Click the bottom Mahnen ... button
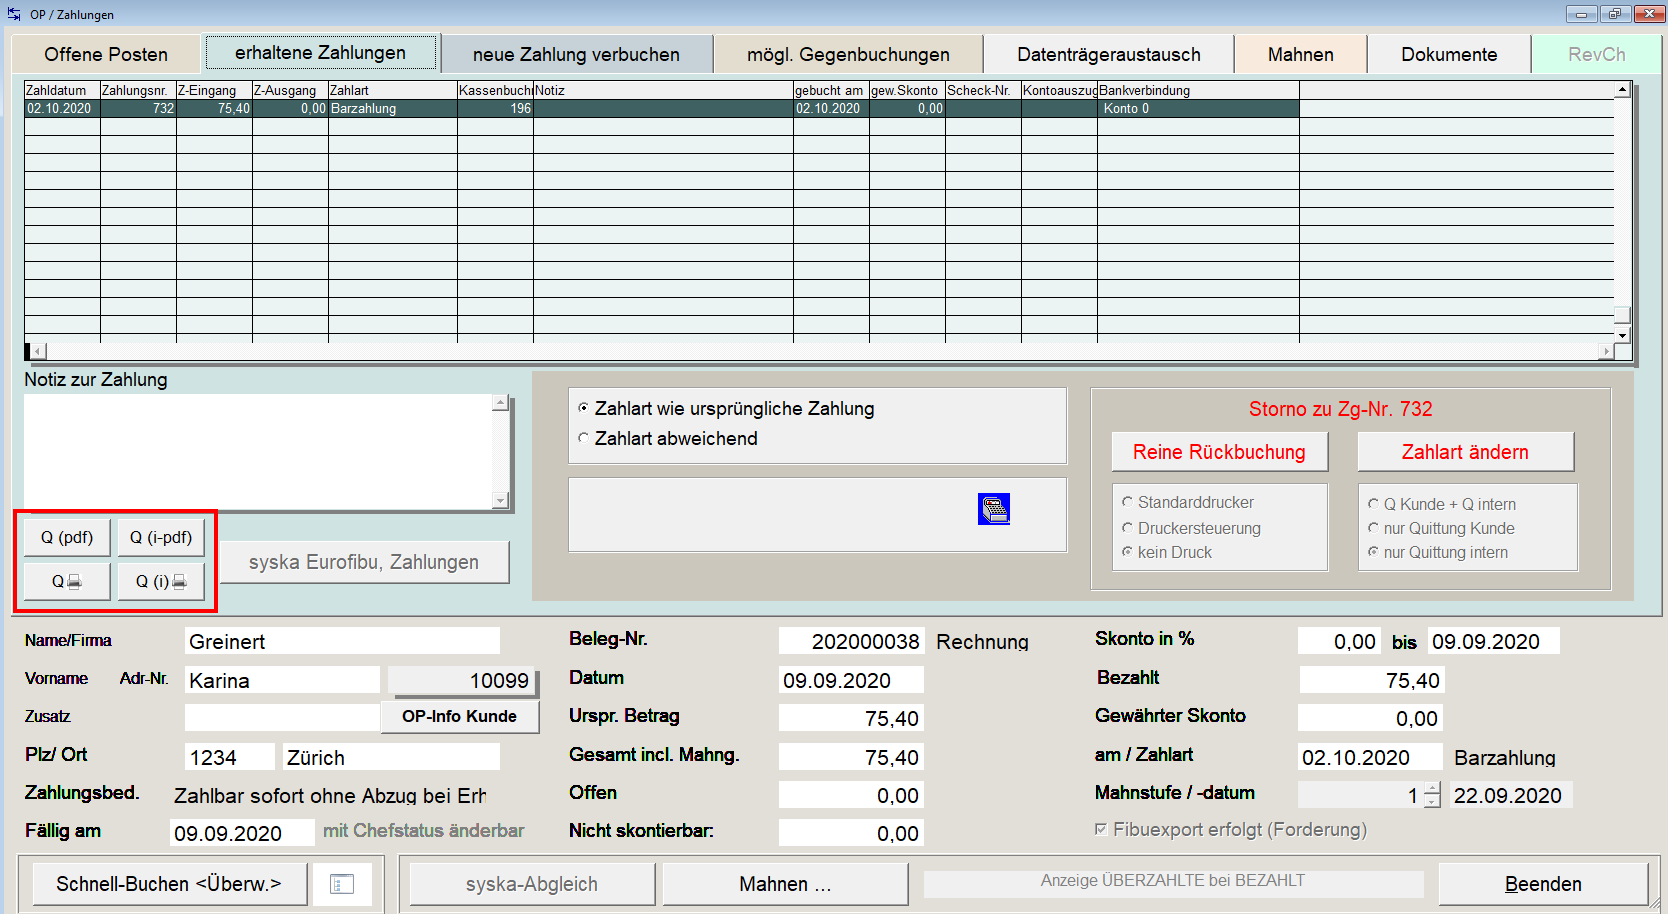Image resolution: width=1668 pixels, height=914 pixels. tap(785, 884)
